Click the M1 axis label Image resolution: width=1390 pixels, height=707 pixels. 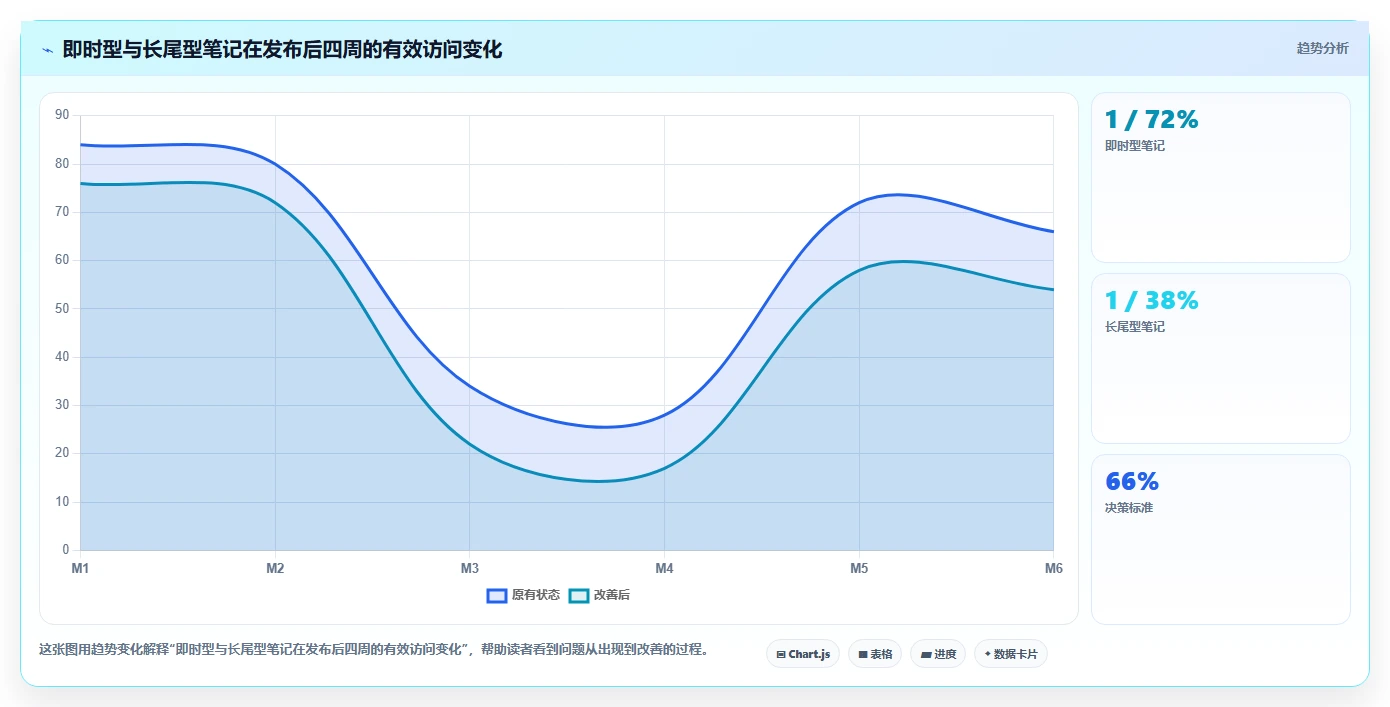tap(80, 568)
